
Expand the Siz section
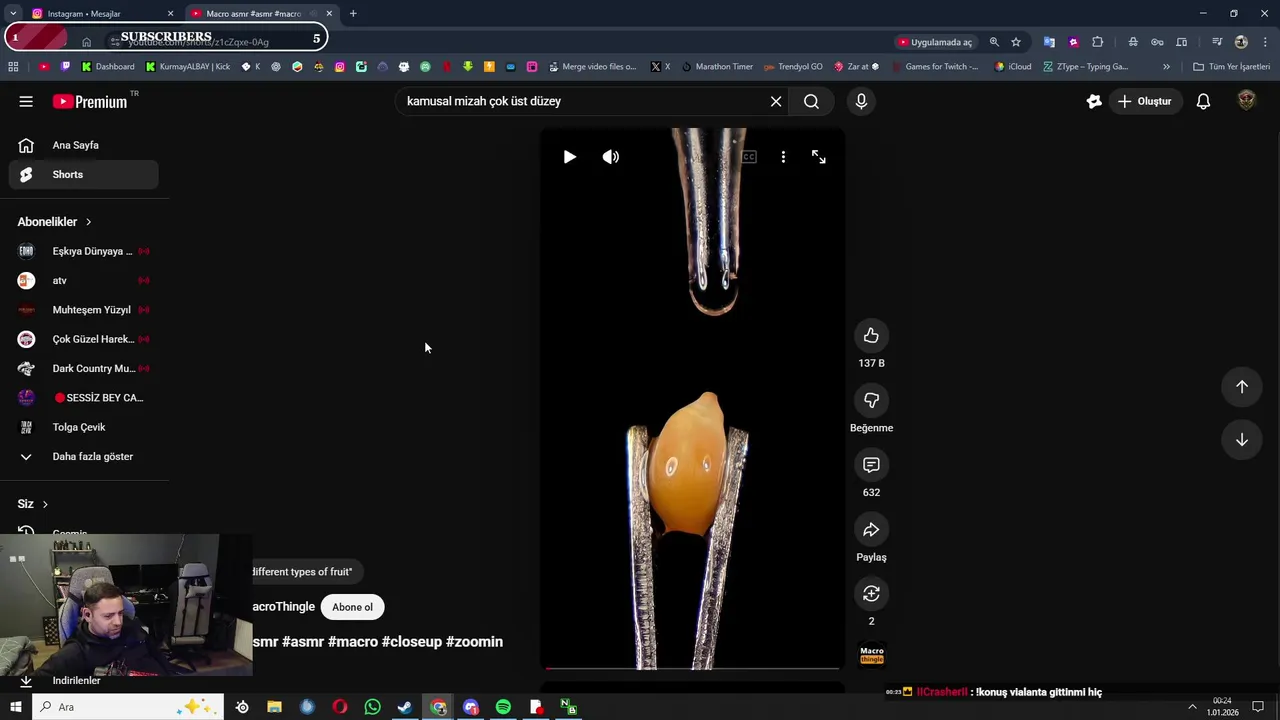[x=33, y=504]
